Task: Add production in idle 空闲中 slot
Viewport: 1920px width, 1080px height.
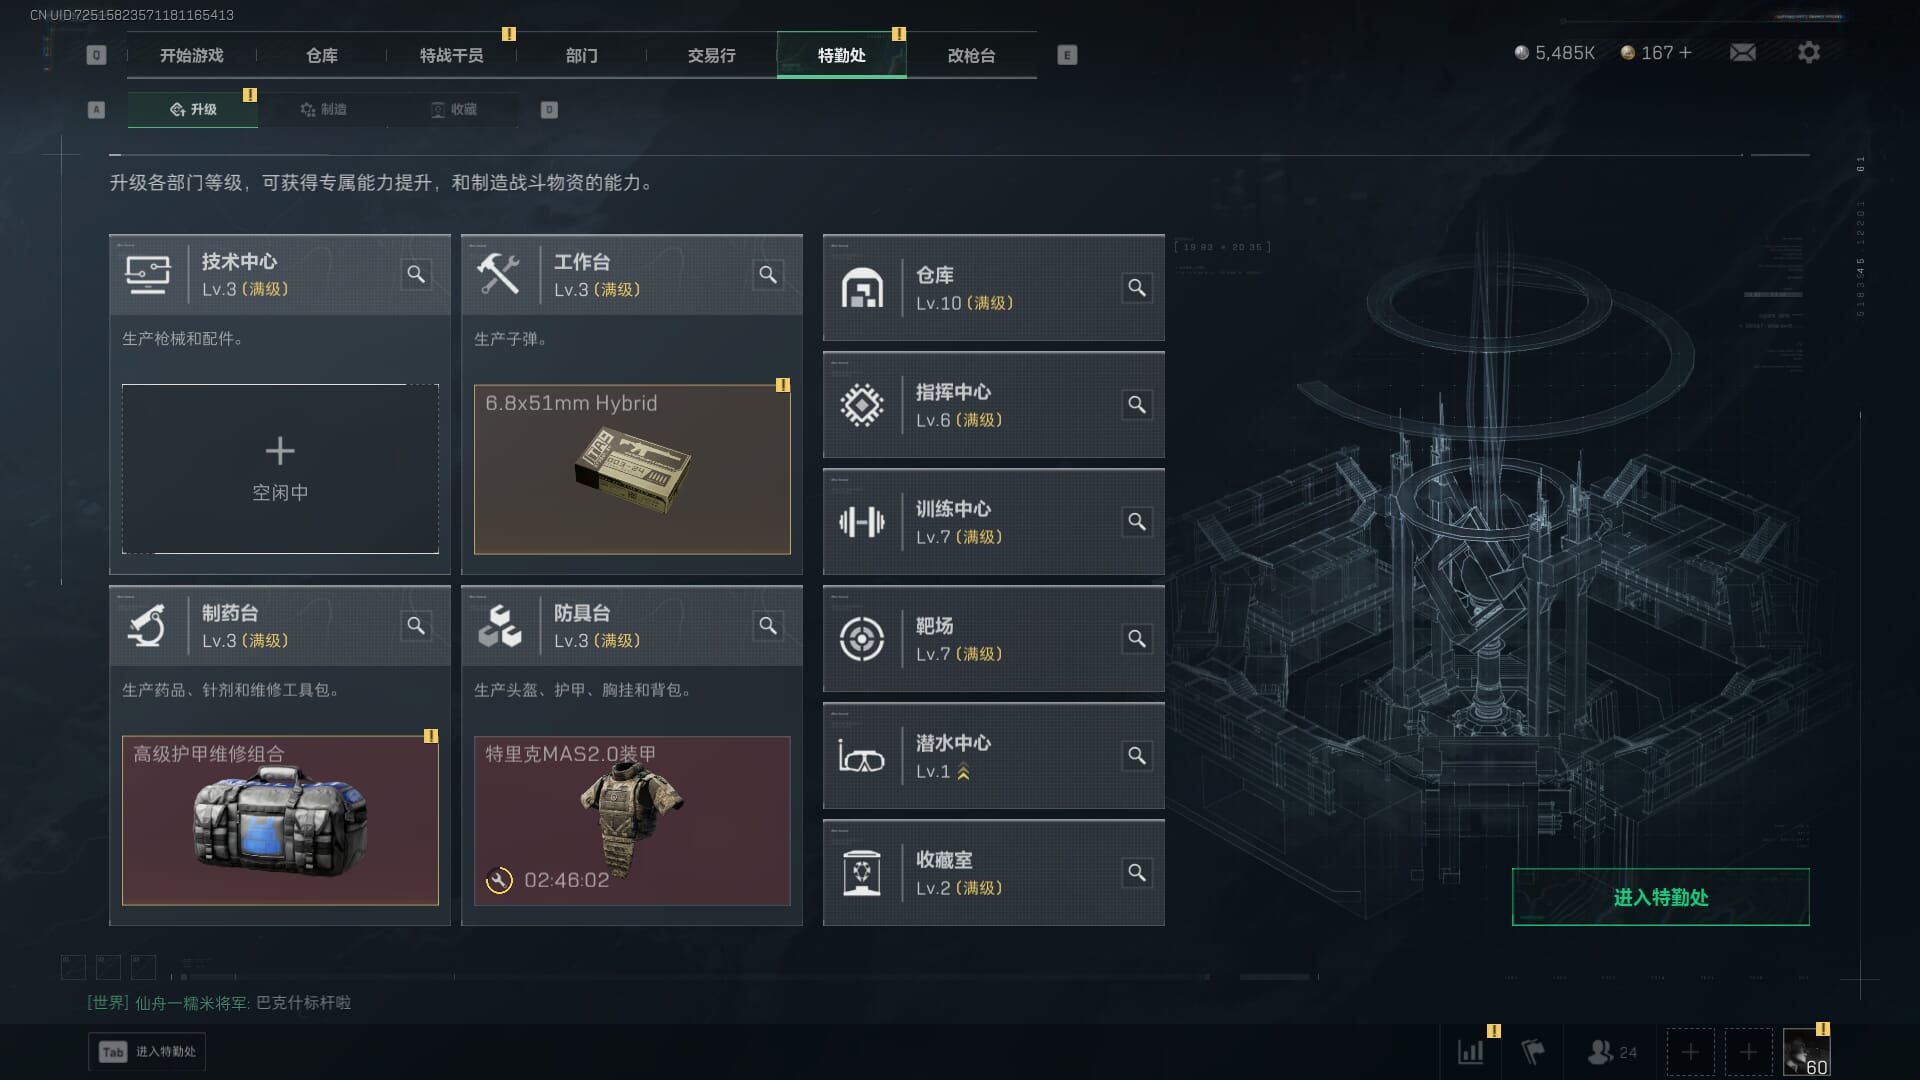Action: [x=280, y=468]
